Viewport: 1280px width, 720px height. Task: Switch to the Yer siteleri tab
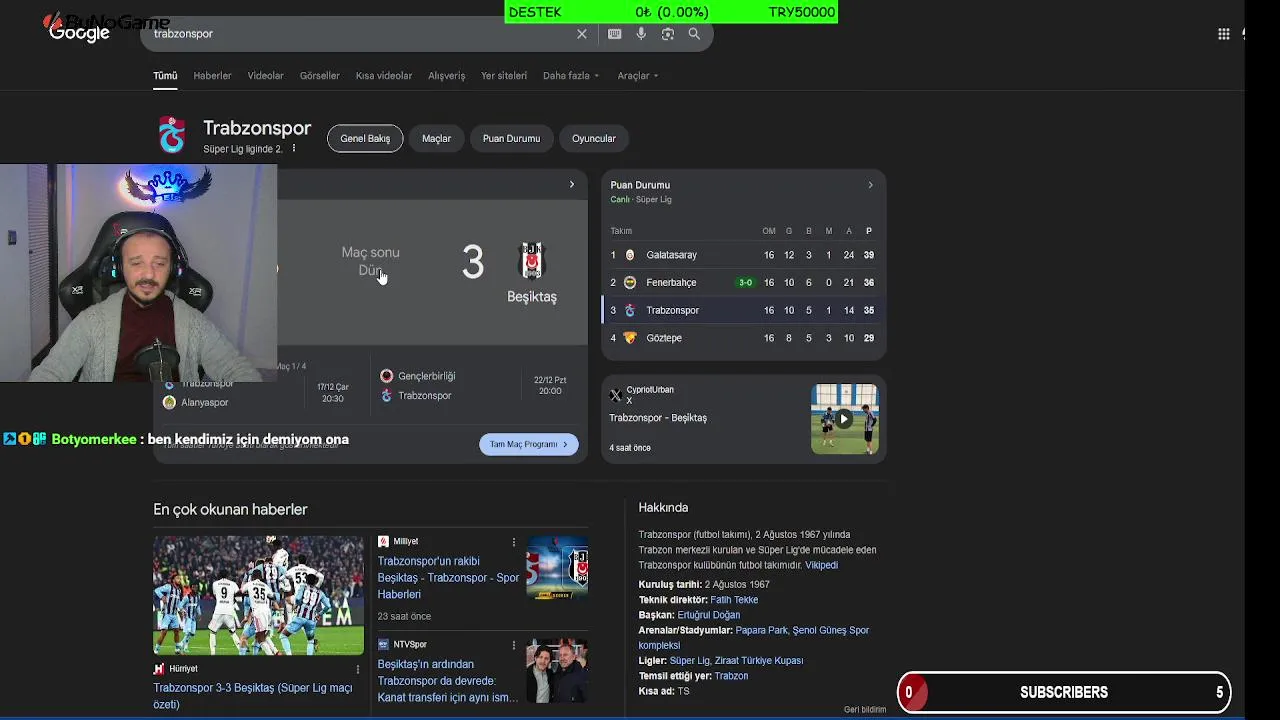click(504, 76)
